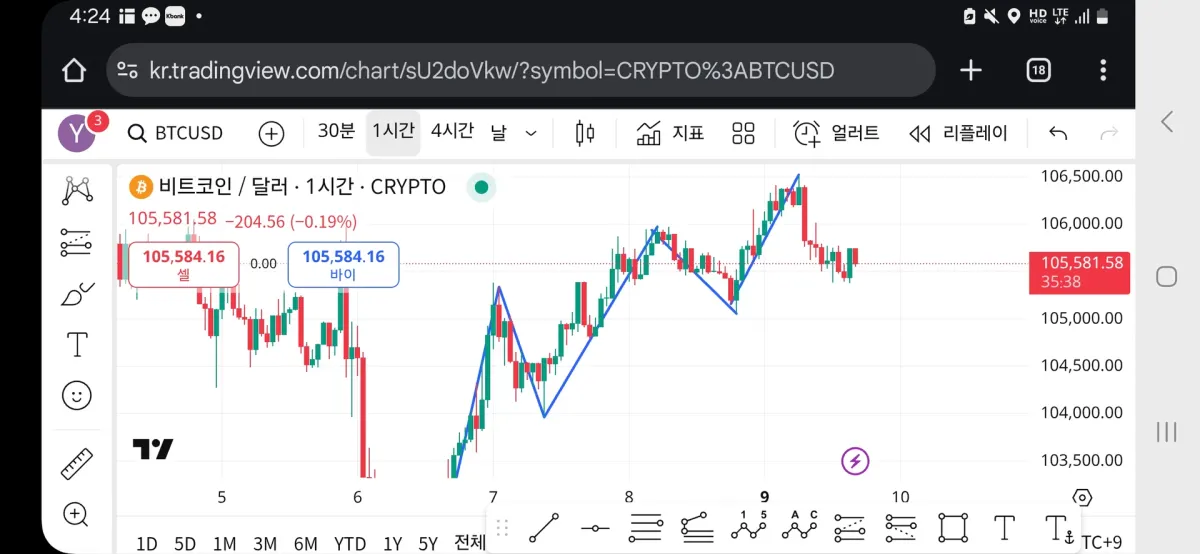Open the XABCD pattern tool in sidebar

point(77,190)
